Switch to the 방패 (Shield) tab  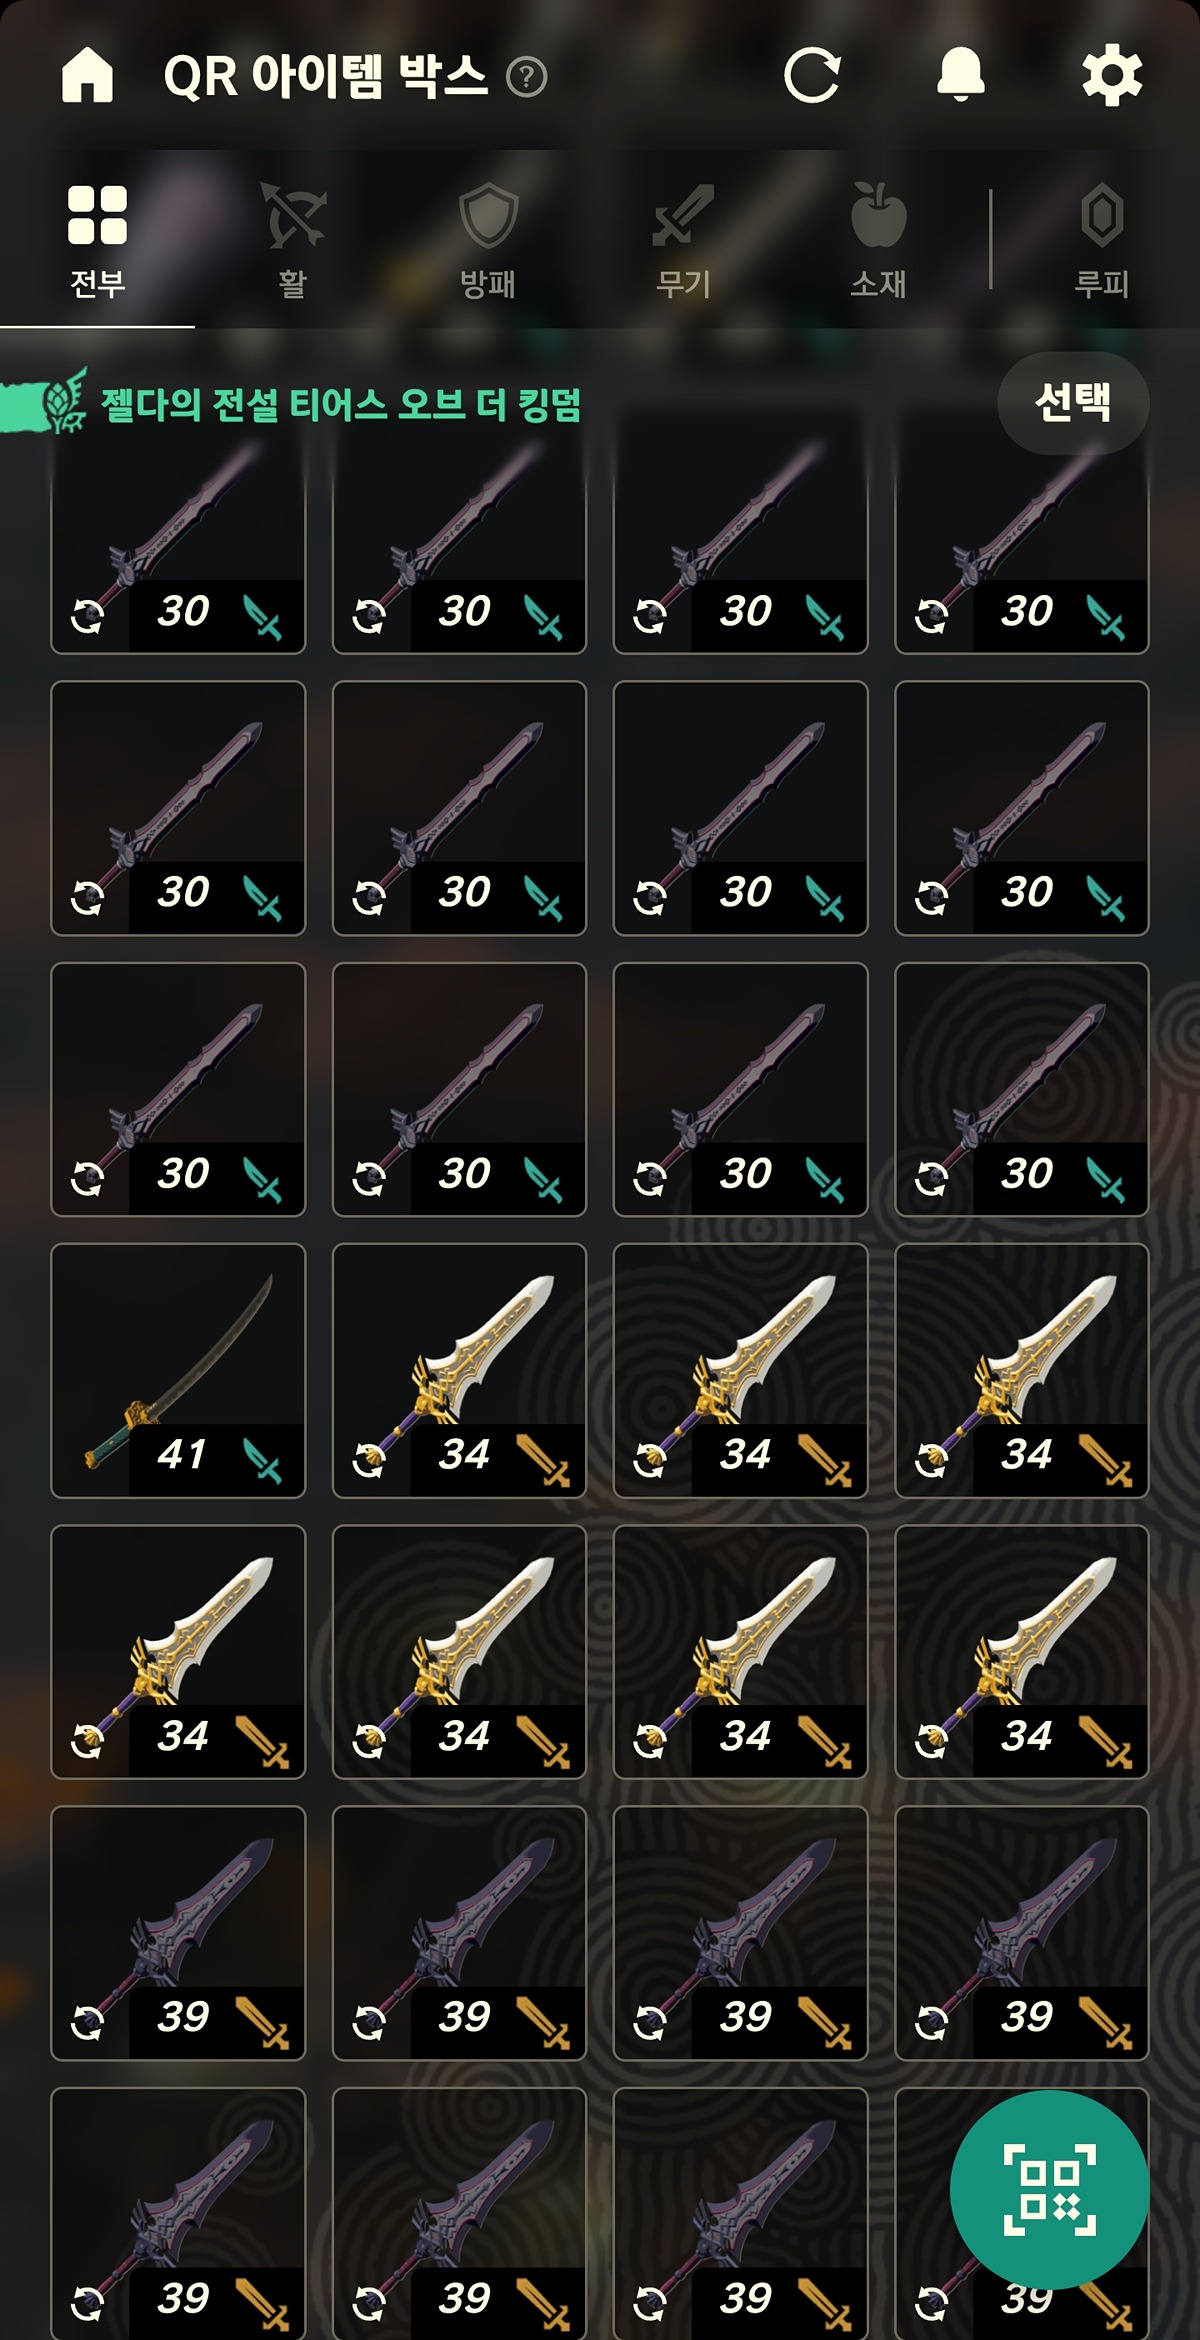tap(488, 241)
